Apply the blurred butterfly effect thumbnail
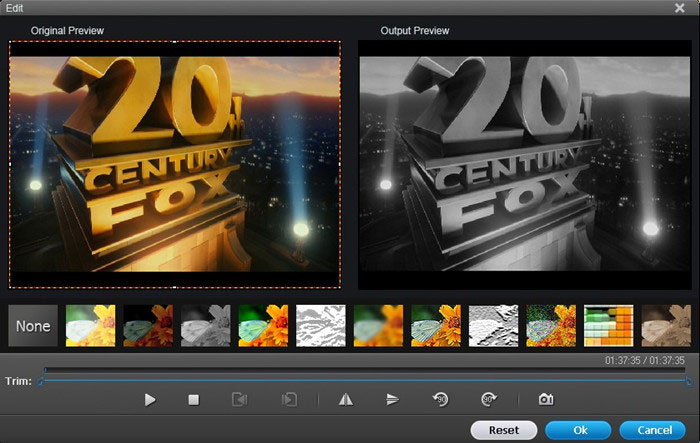This screenshot has width=700, height=443. tap(379, 326)
